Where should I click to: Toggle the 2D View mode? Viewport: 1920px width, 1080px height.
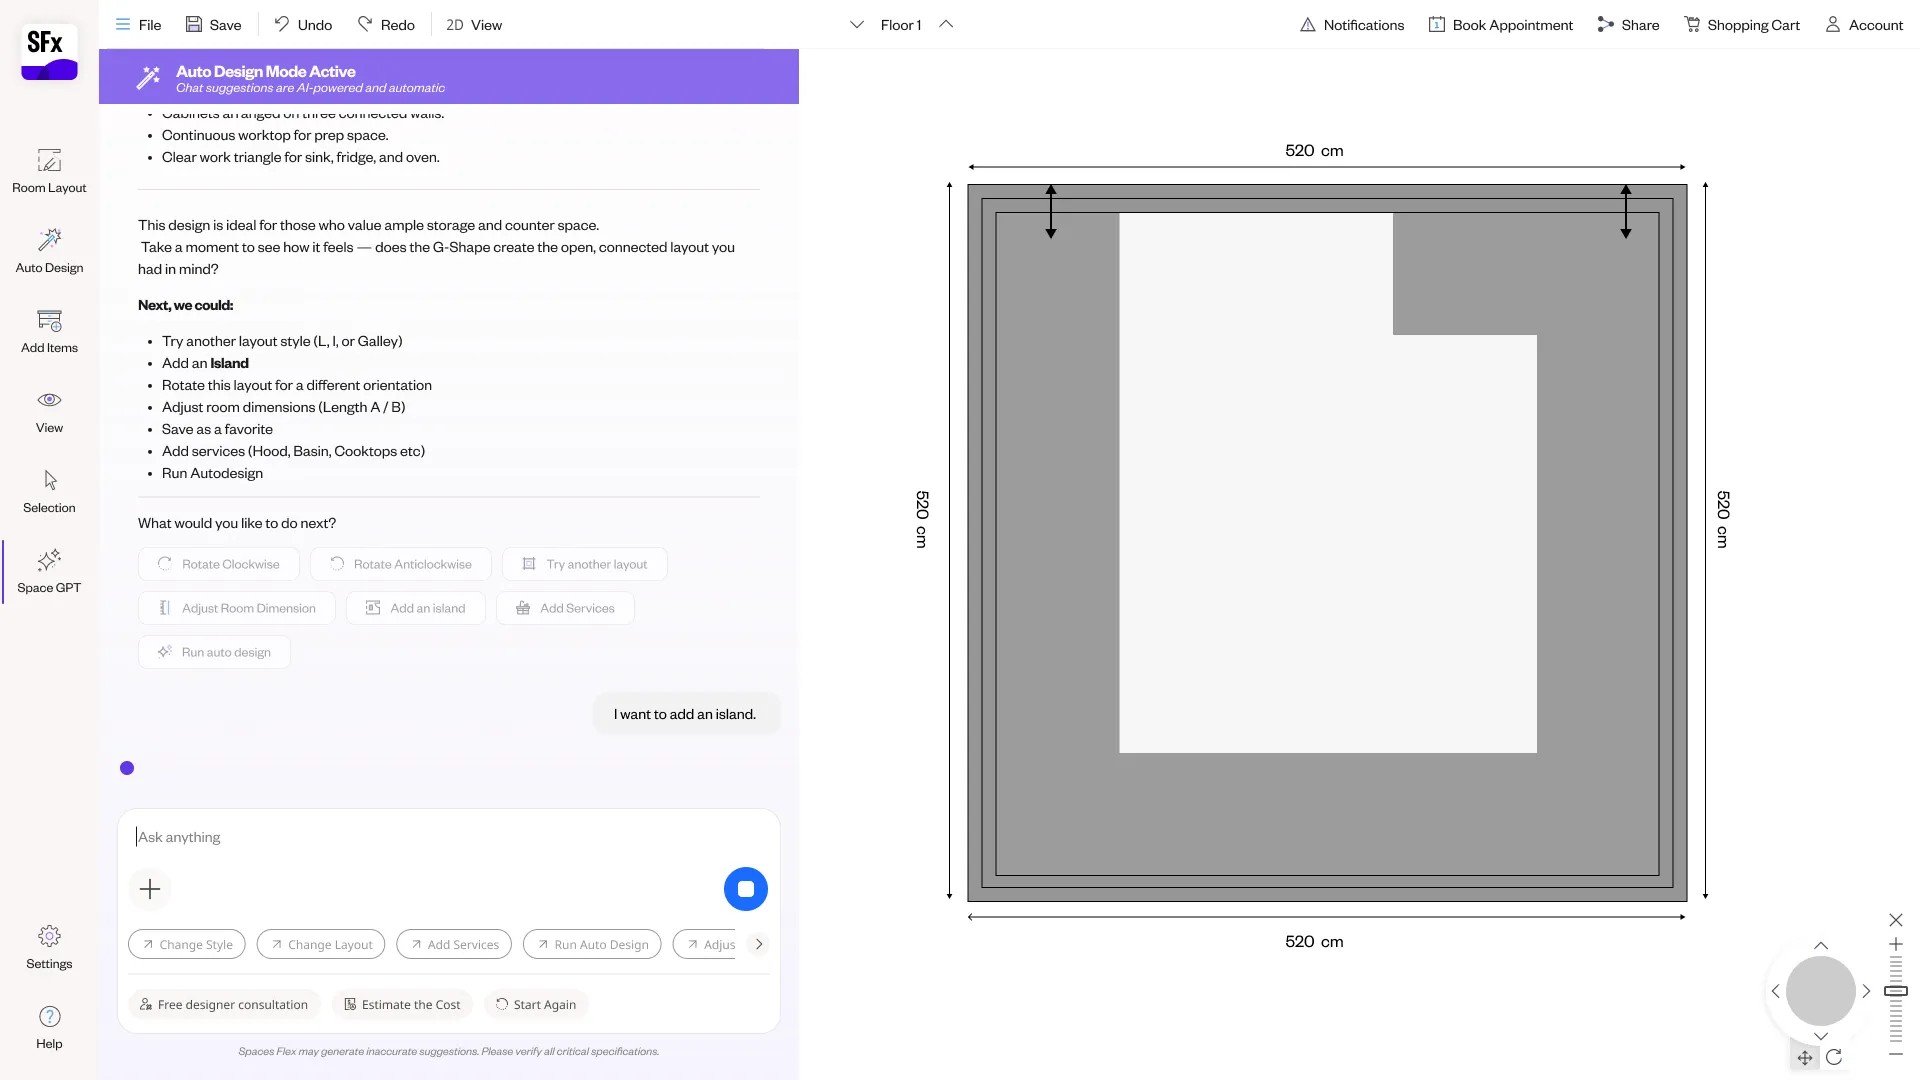[474, 24]
